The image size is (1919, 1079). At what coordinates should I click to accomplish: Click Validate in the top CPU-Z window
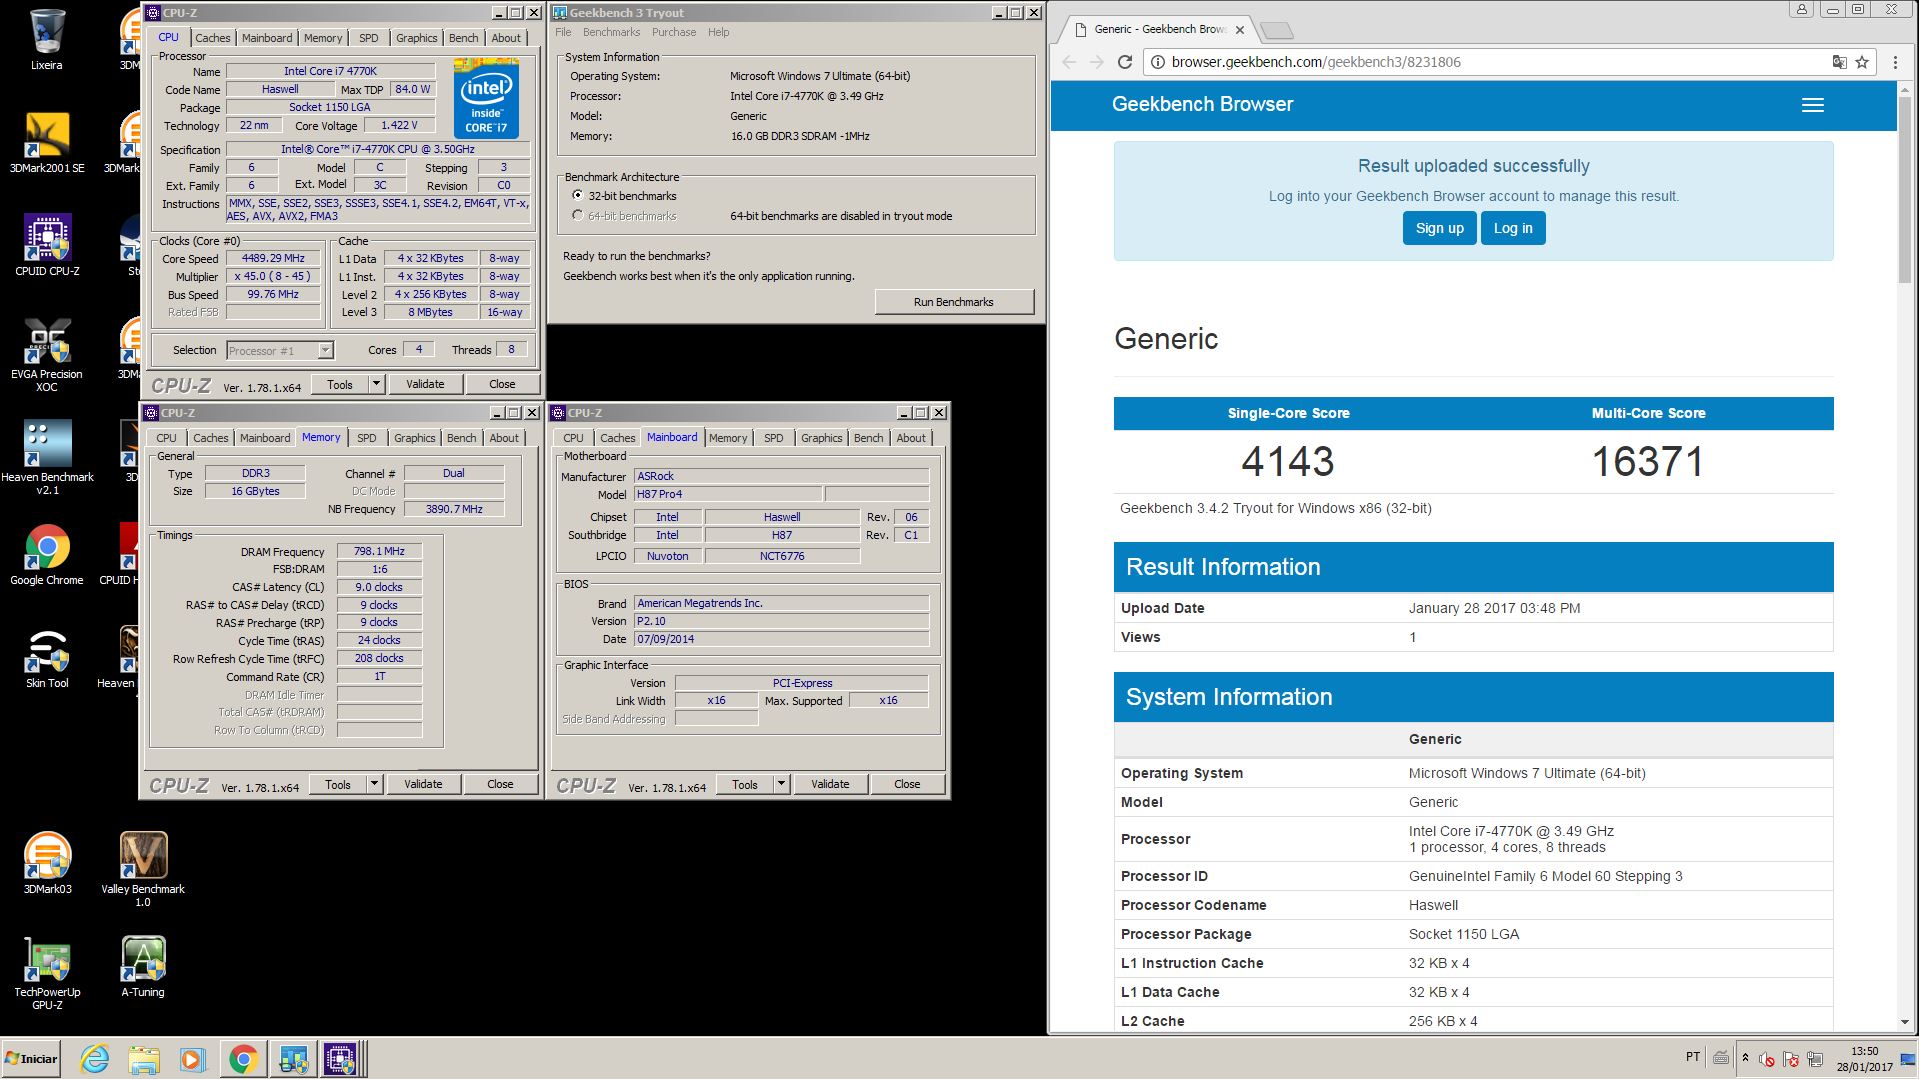click(425, 384)
